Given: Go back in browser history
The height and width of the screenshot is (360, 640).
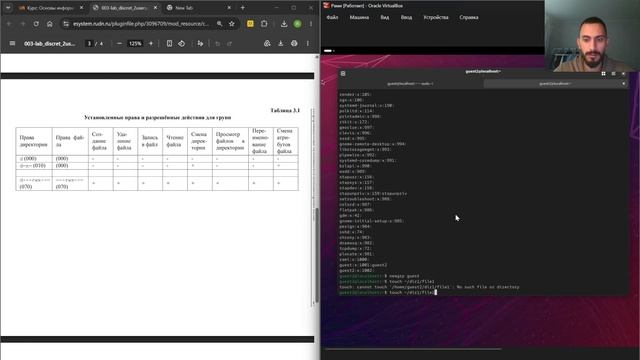Looking at the screenshot, I should 9,24.
